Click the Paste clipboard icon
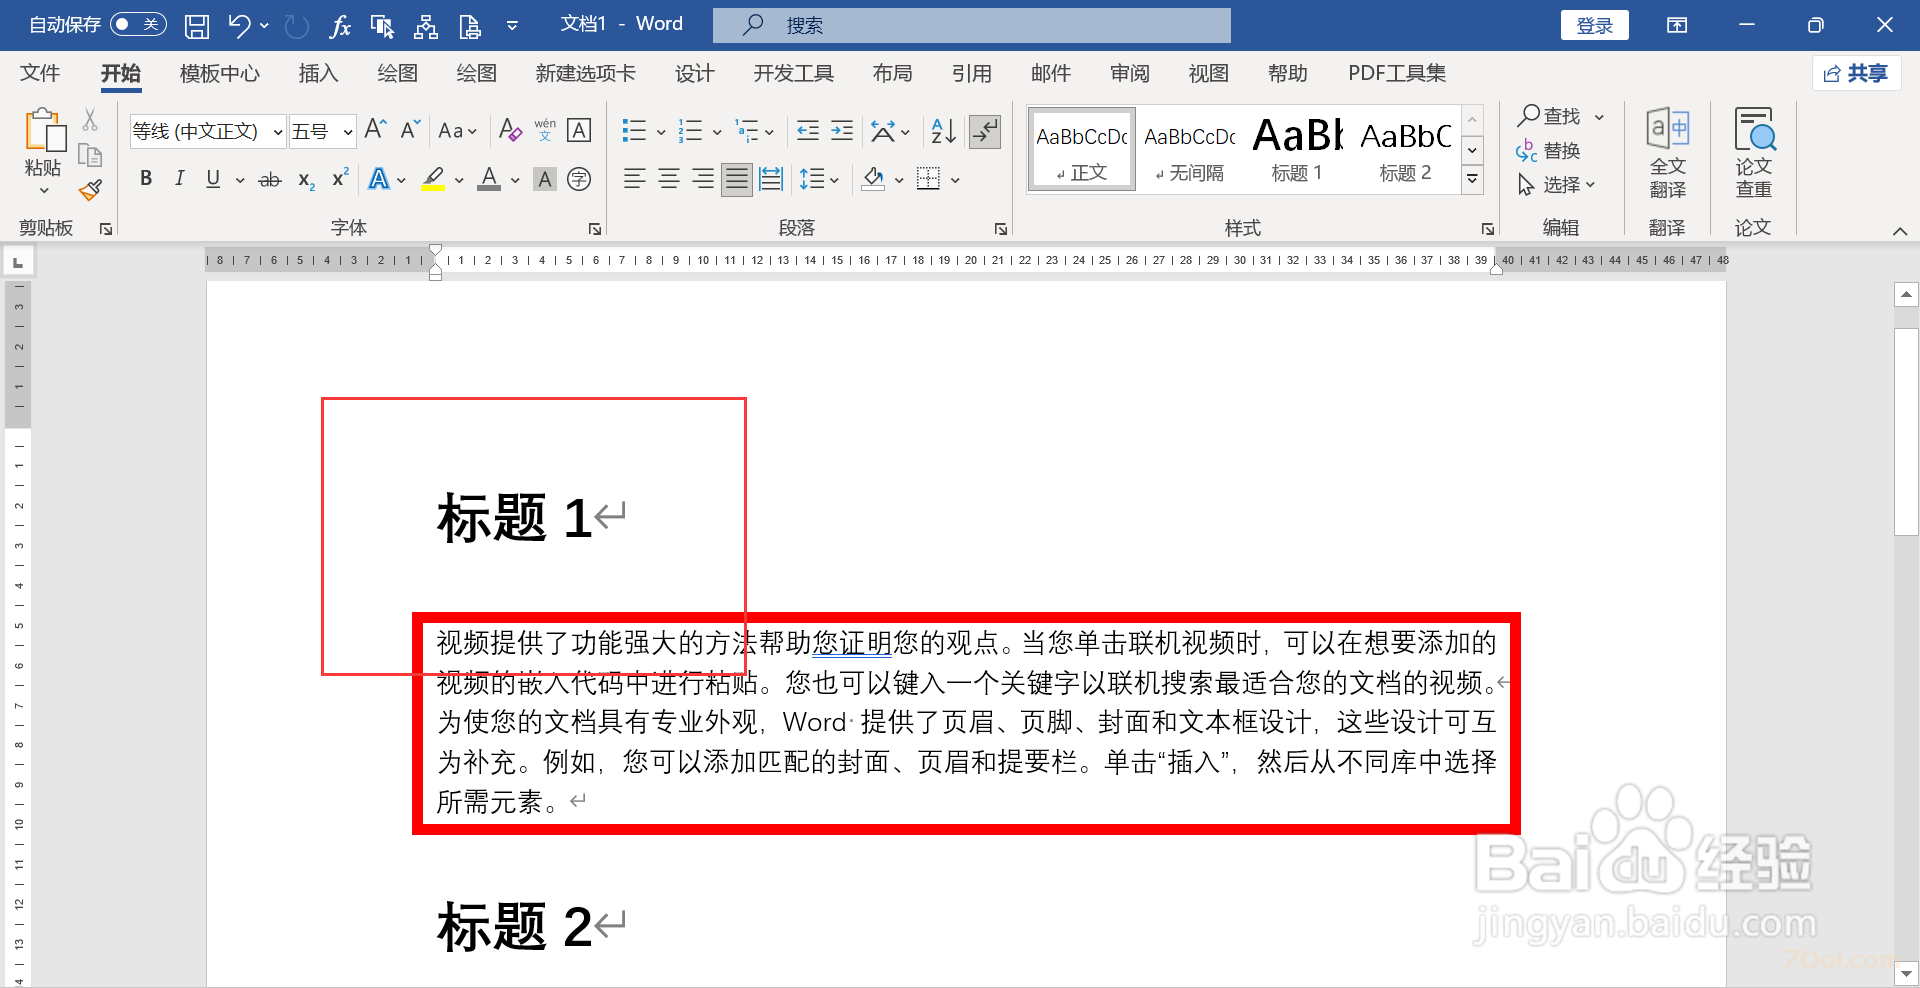Screen dimensions: 1920x988 coord(43,133)
